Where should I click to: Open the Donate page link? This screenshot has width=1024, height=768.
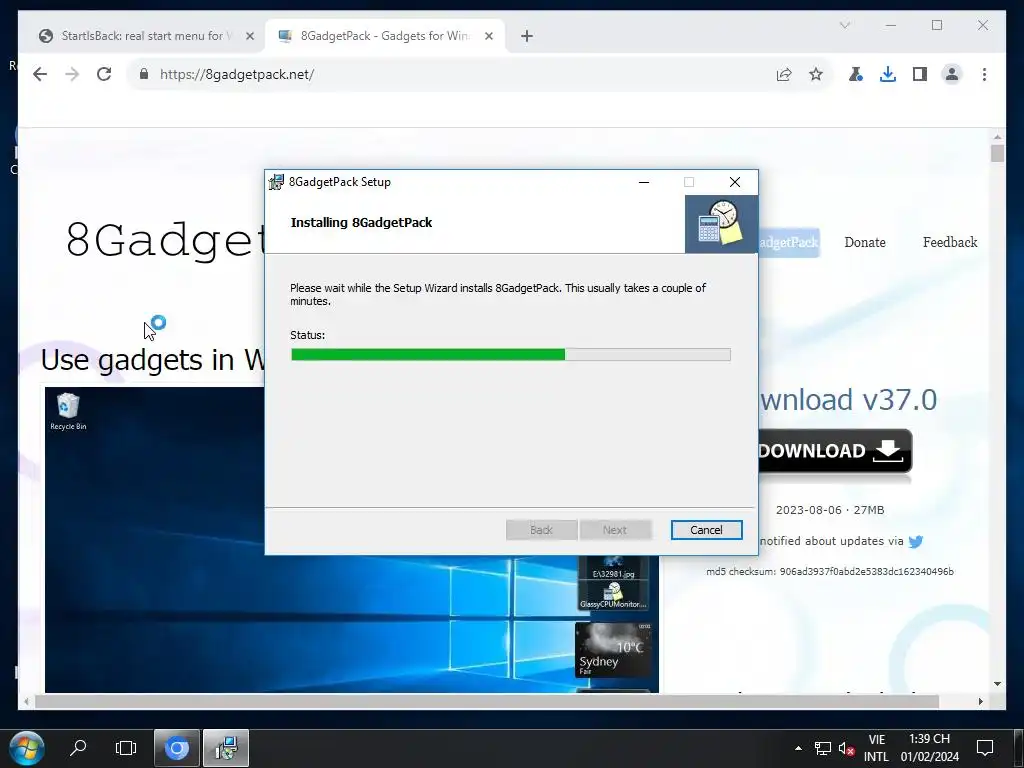865,242
